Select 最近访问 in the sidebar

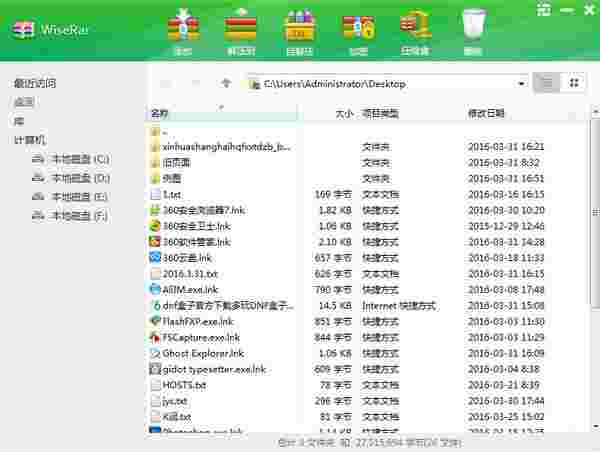[34, 83]
